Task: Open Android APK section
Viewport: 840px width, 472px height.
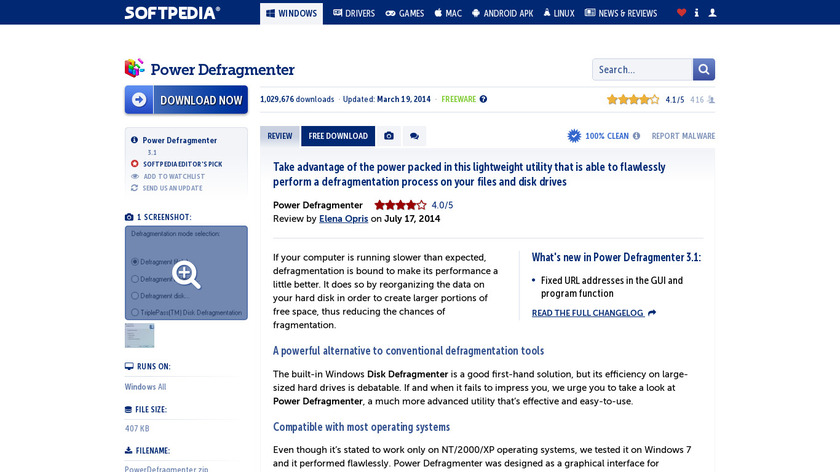Action: [x=502, y=13]
